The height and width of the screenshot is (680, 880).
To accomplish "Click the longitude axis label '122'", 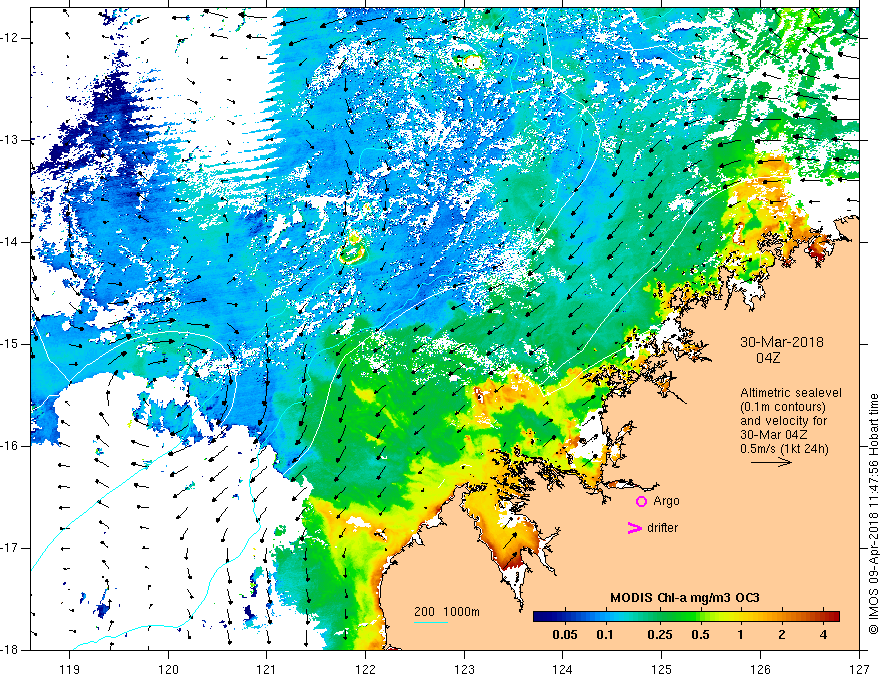I will click(x=365, y=669).
